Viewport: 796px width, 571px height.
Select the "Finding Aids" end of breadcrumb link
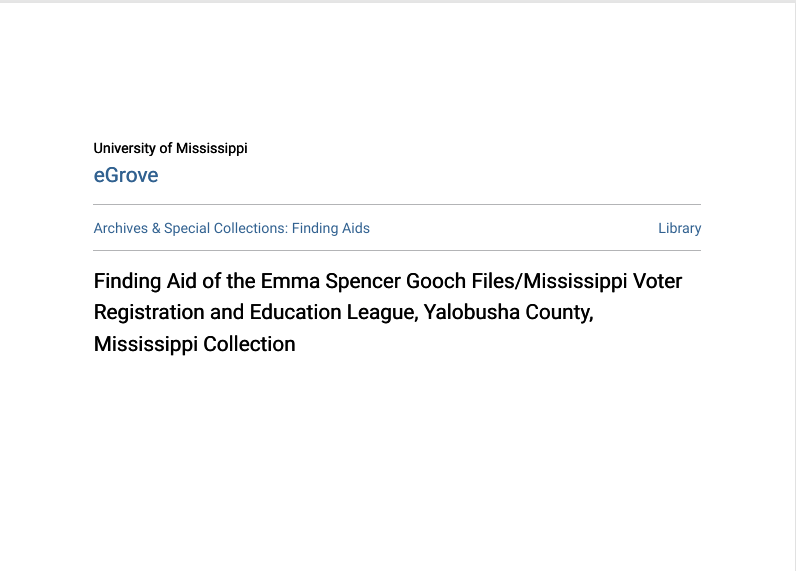[331, 228]
